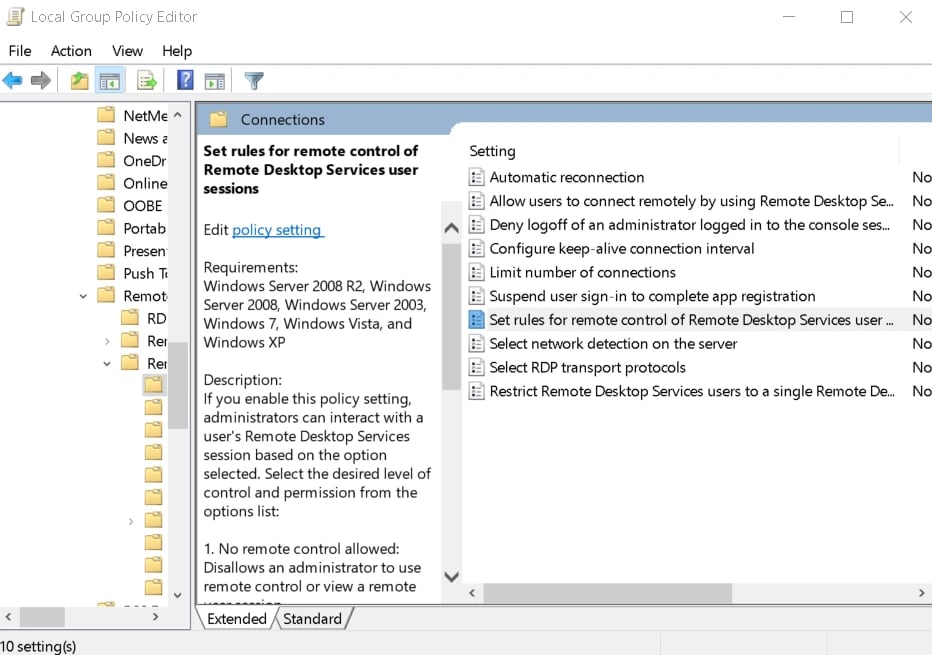Click the Export List toolbar icon

147,81
